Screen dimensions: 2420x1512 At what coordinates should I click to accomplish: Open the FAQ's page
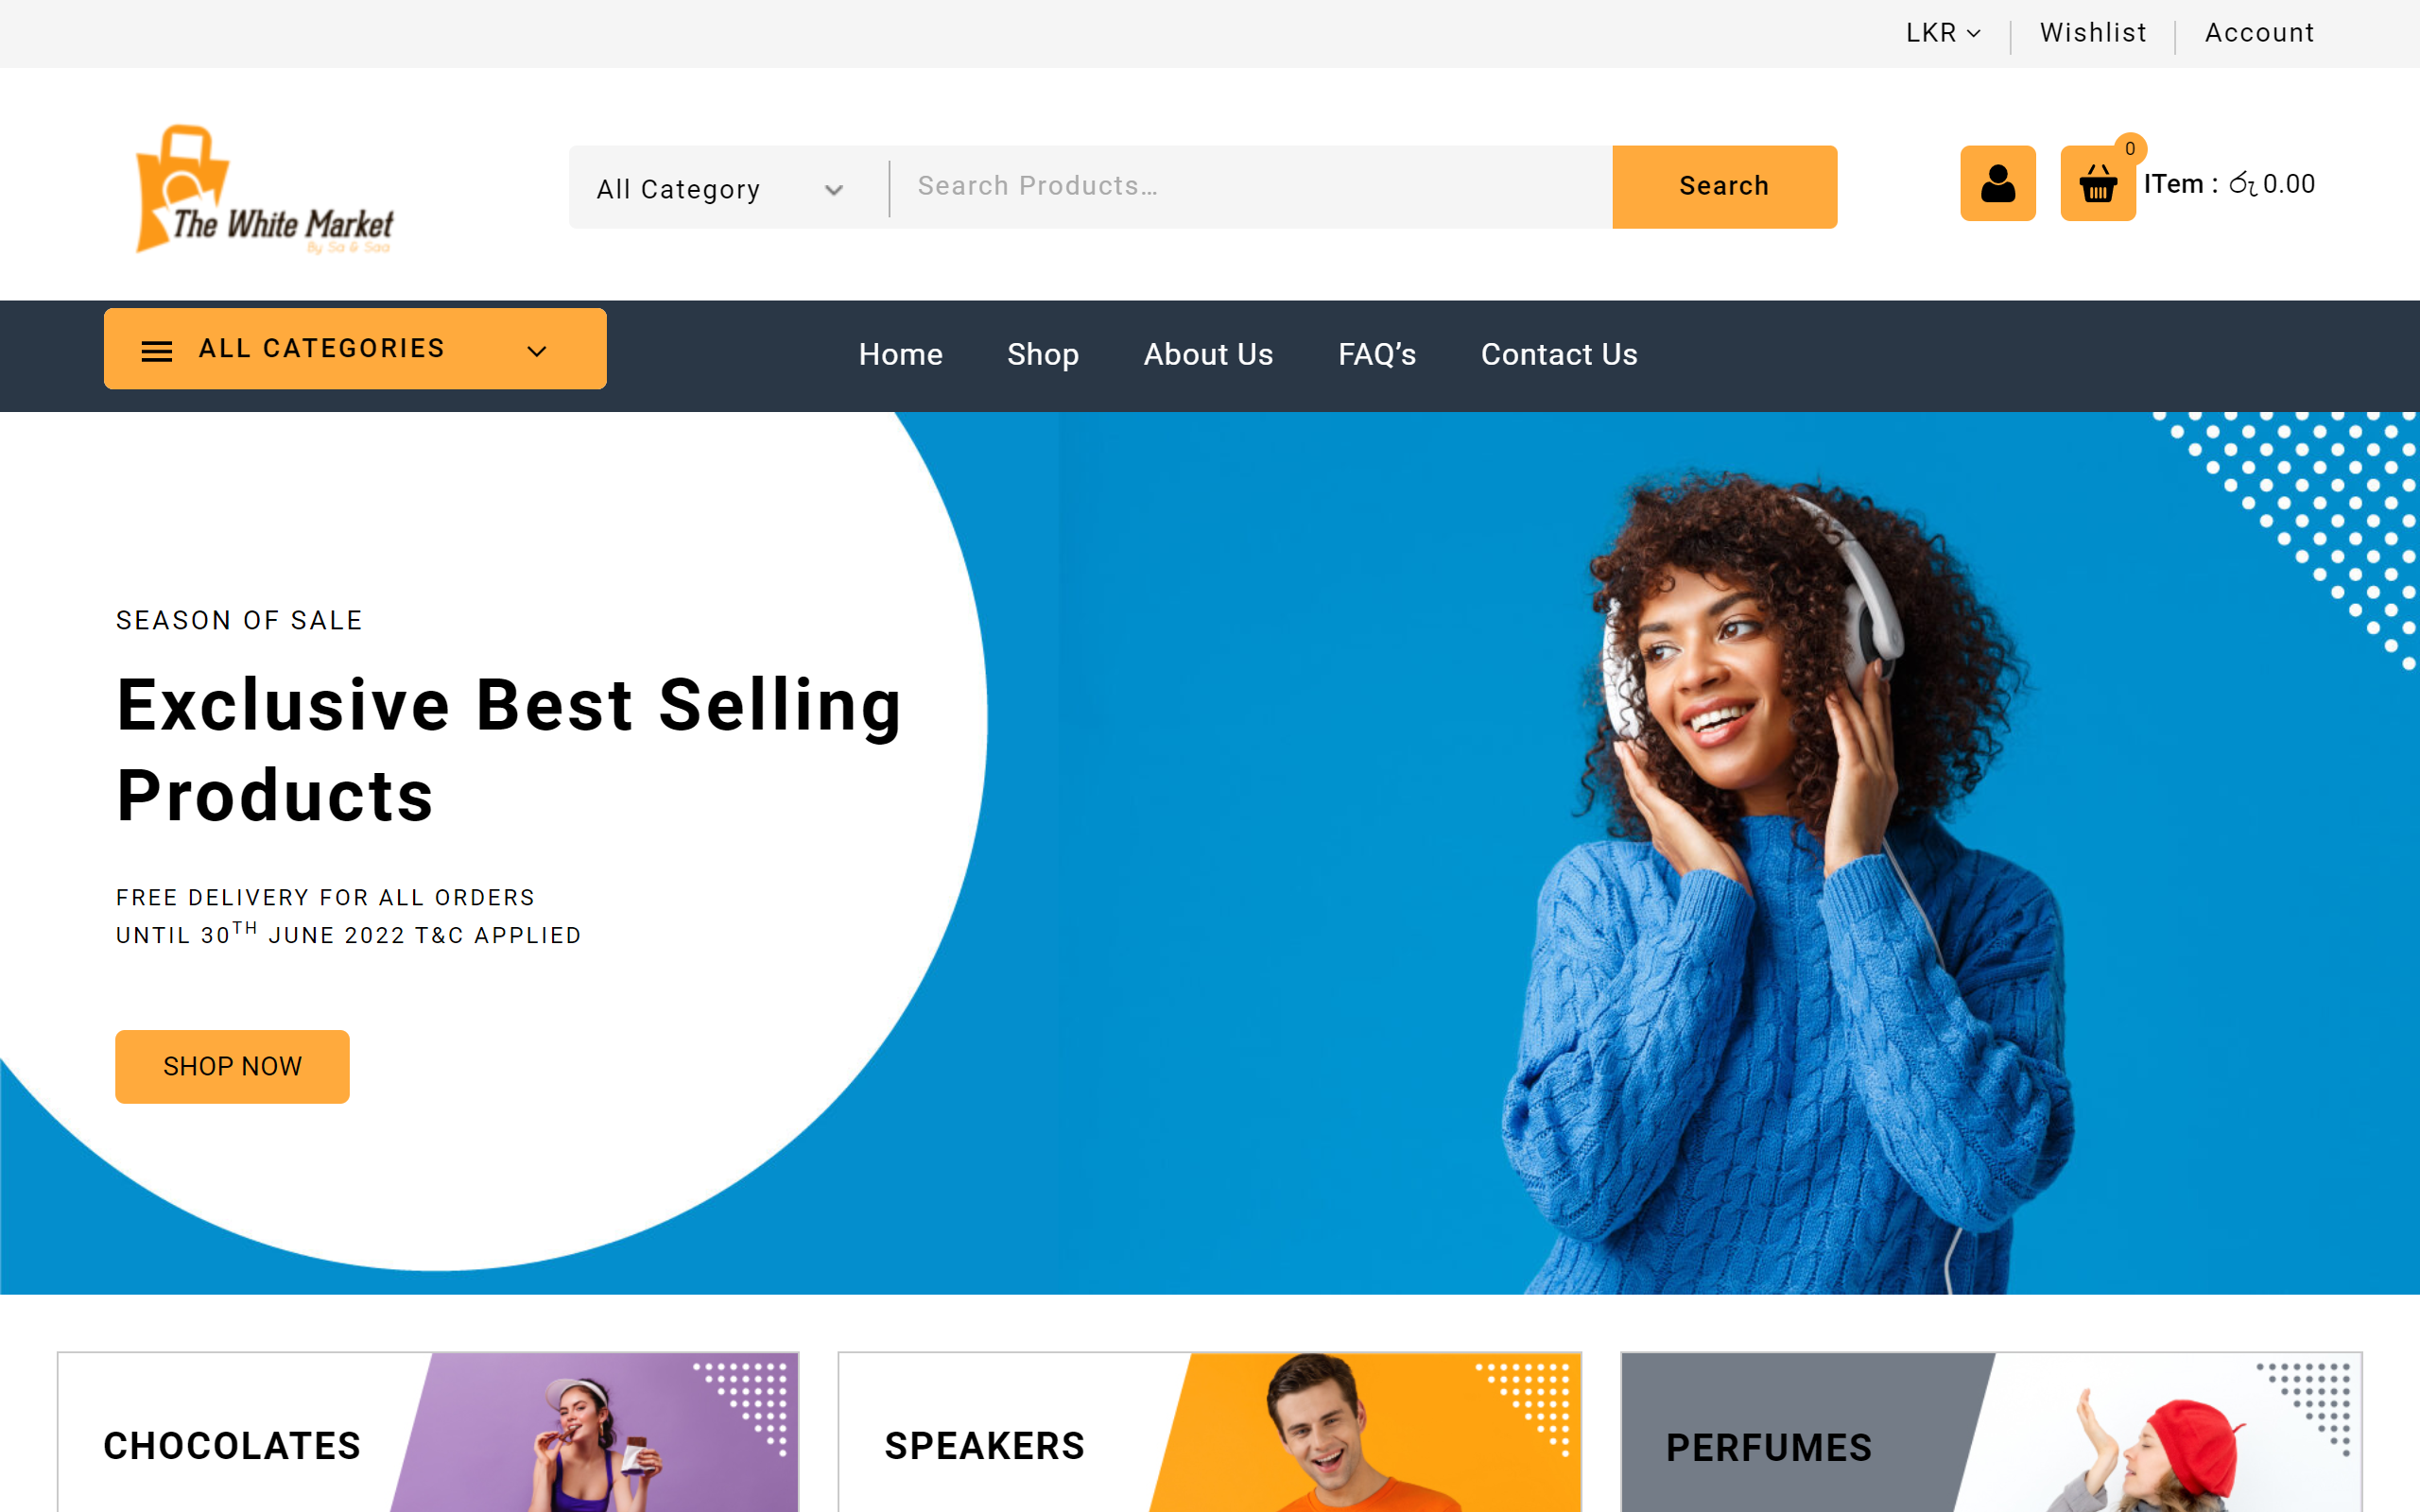click(1377, 354)
